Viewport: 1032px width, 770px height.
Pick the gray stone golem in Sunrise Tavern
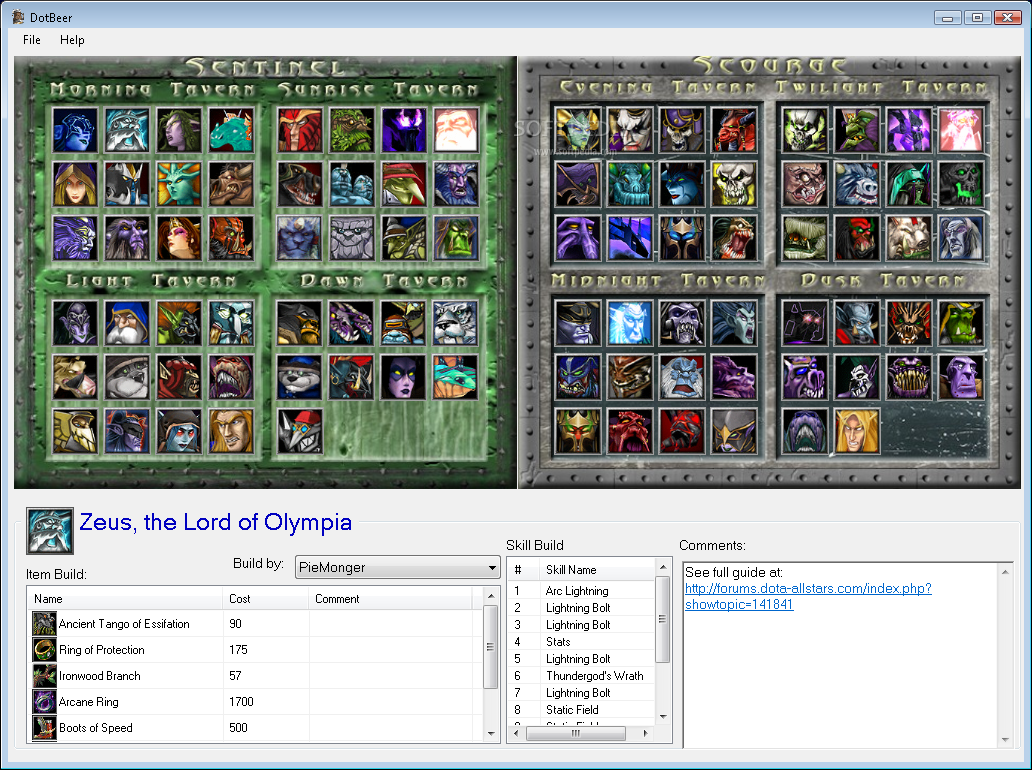[351, 238]
